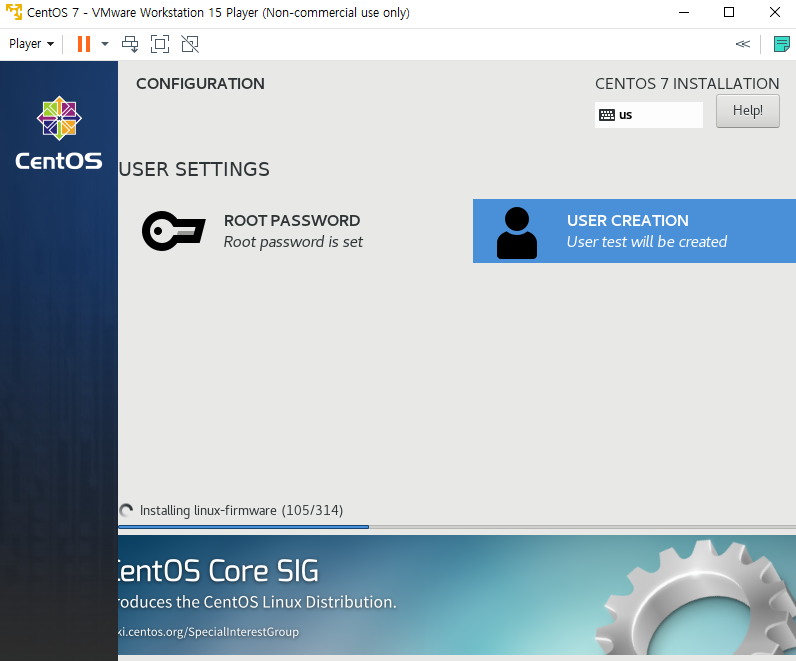796x661 pixels.
Task: Click the spinning progress indicator icon
Action: (126, 510)
